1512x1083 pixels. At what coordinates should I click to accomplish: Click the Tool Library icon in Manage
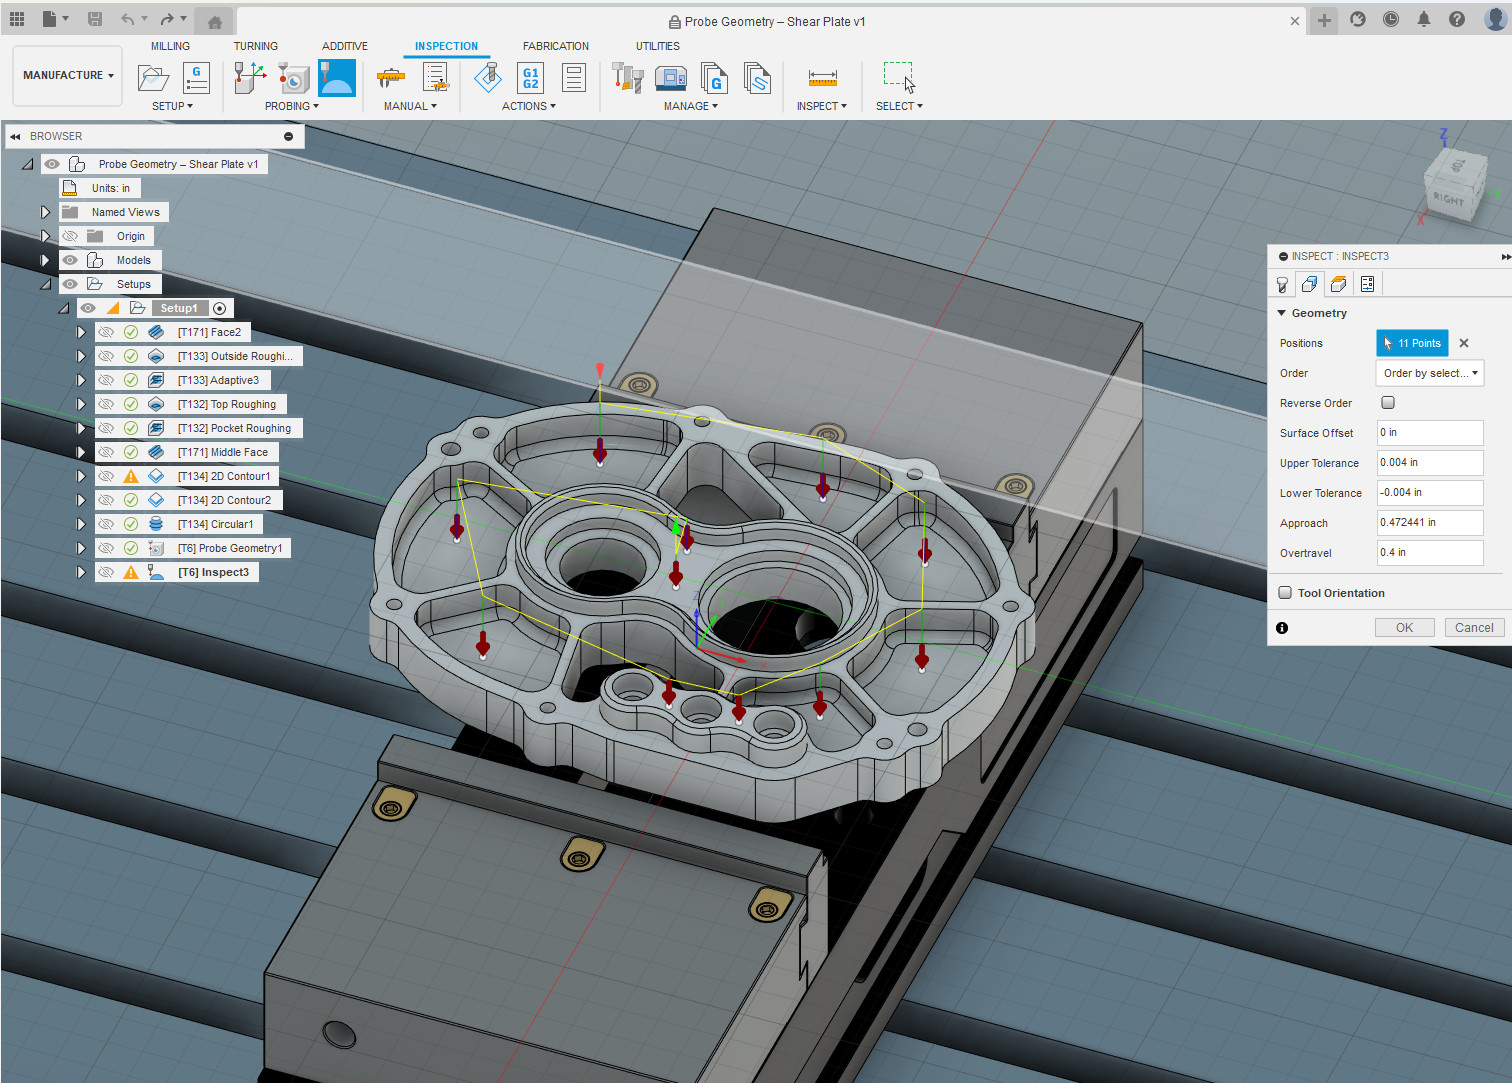(627, 78)
